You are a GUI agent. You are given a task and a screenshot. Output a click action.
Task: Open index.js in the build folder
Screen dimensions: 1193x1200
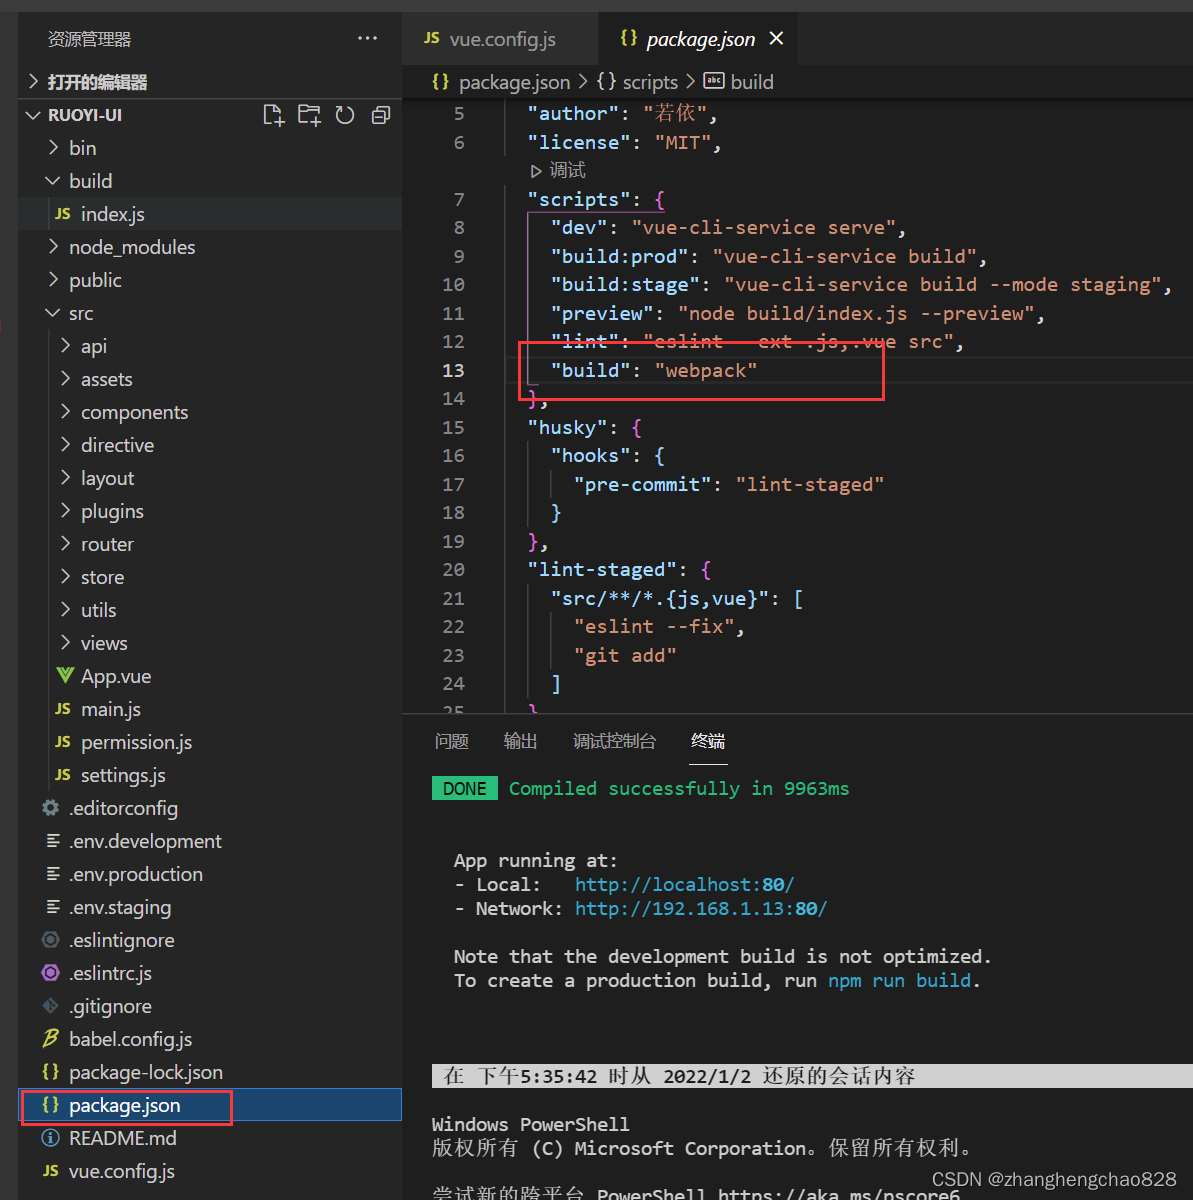(x=210, y=214)
